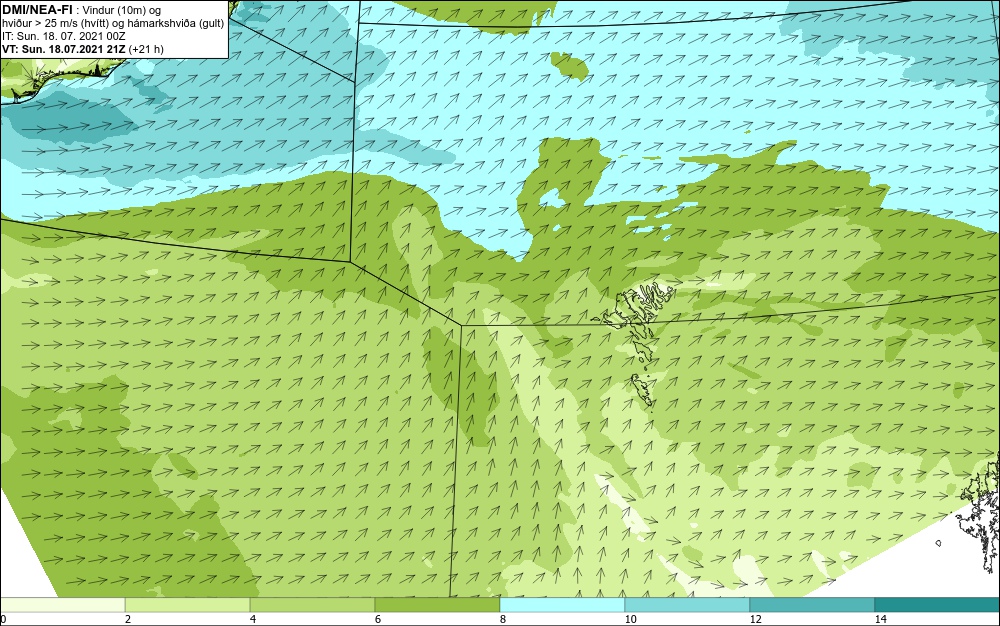Click legend label '2'
Image resolution: width=1000 pixels, height=626 pixels.
(128, 619)
